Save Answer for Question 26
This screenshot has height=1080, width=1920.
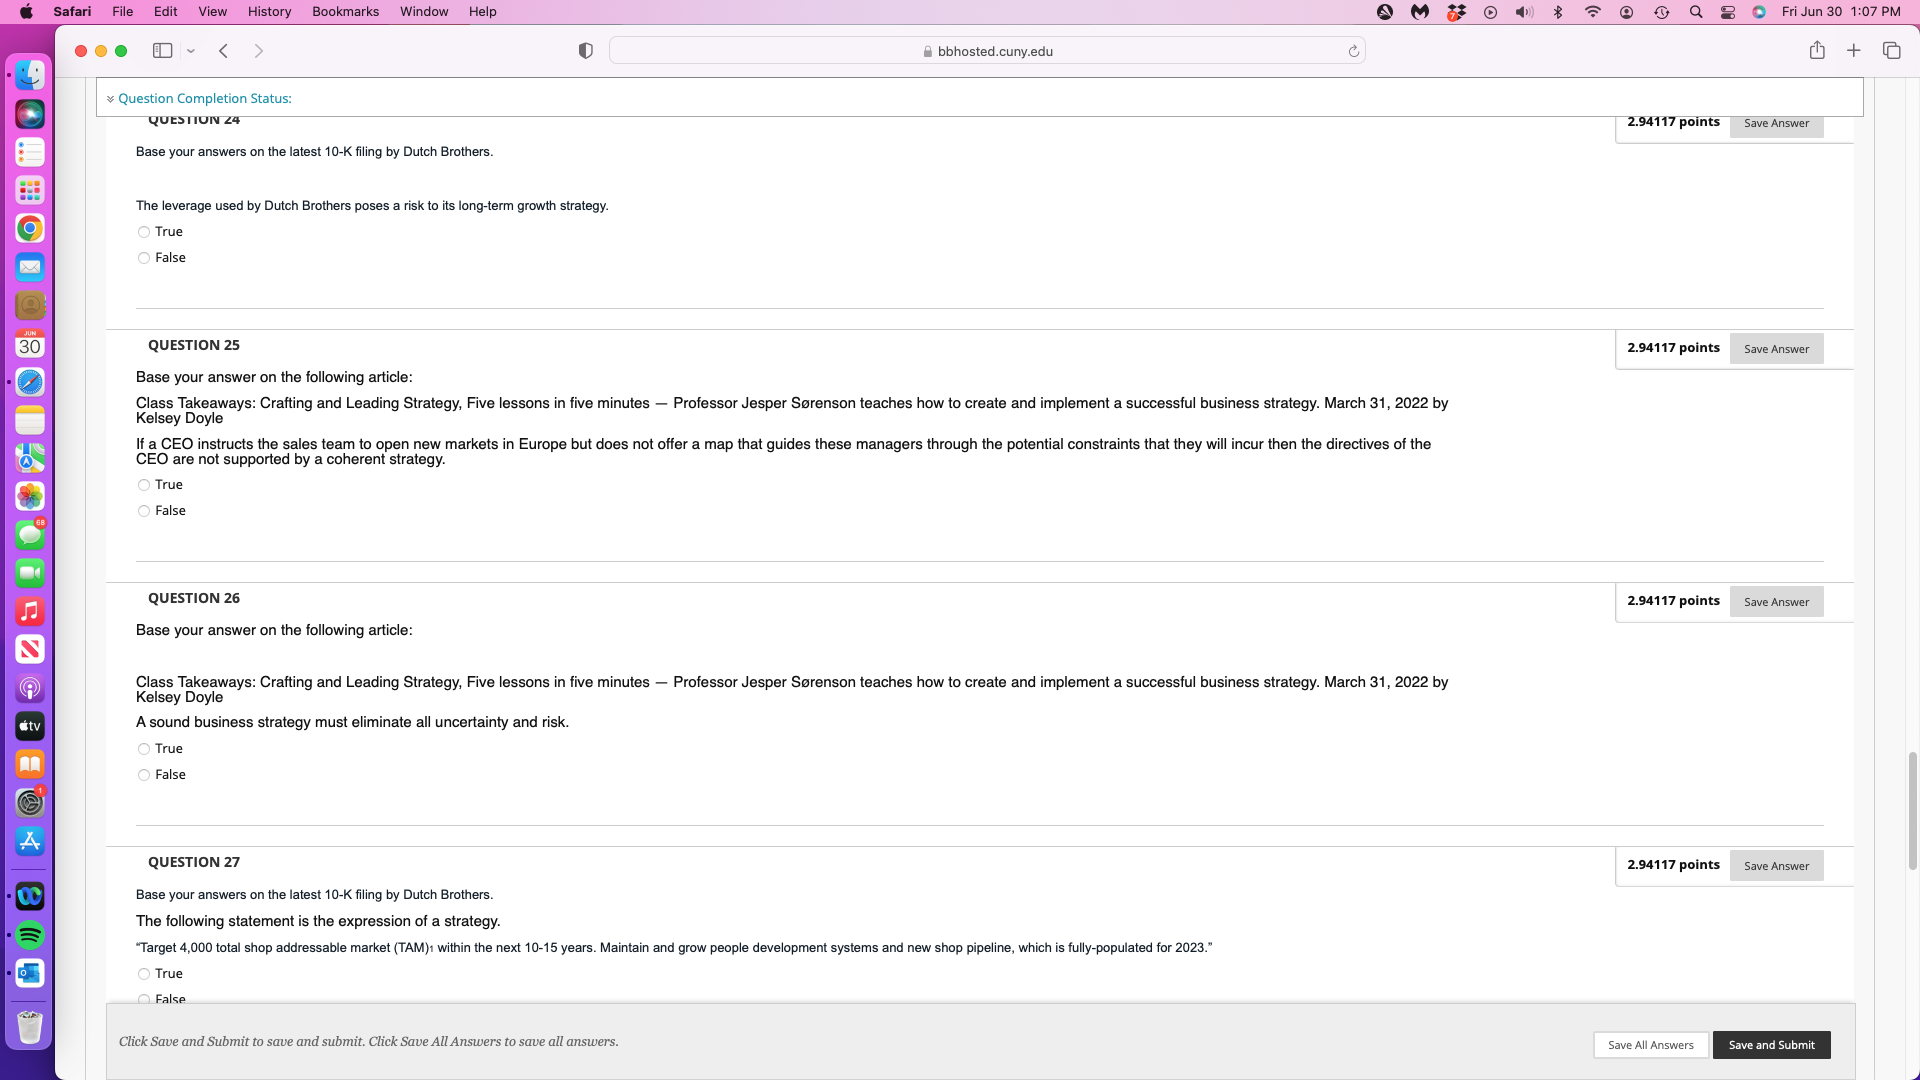(1776, 602)
